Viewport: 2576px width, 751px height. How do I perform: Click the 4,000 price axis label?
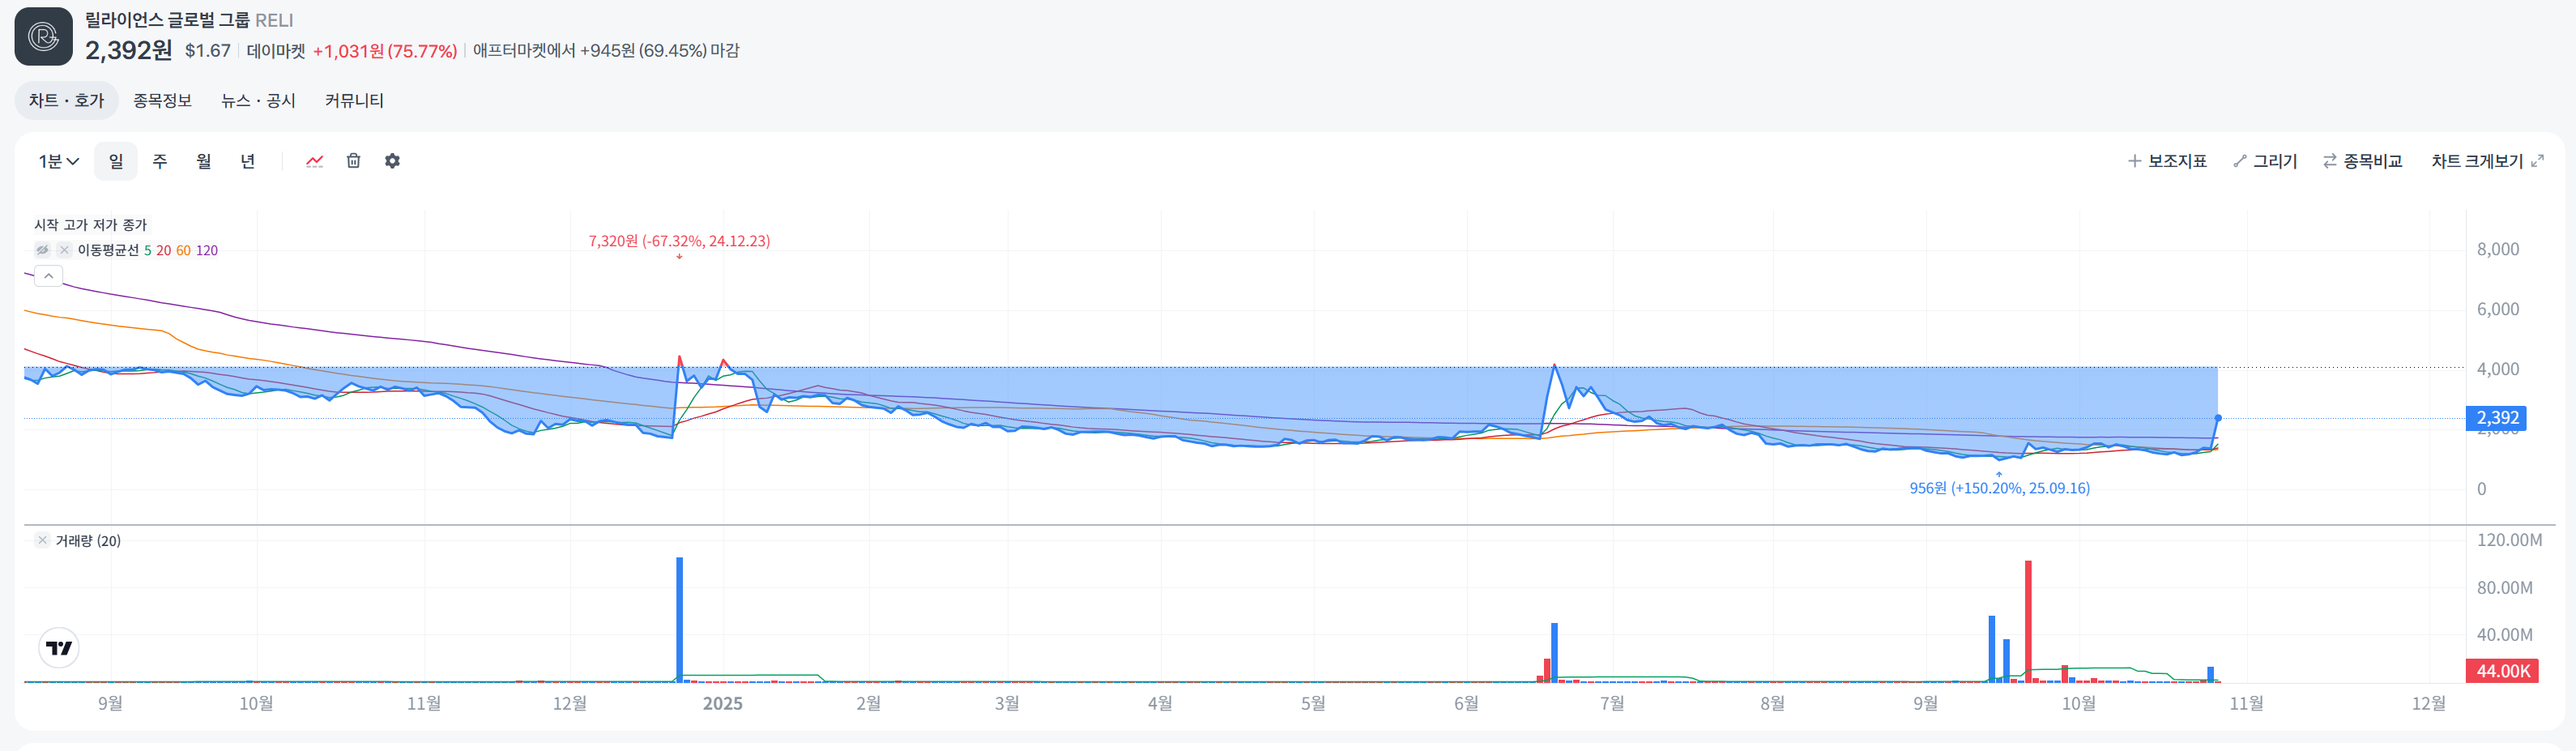tap(2498, 369)
